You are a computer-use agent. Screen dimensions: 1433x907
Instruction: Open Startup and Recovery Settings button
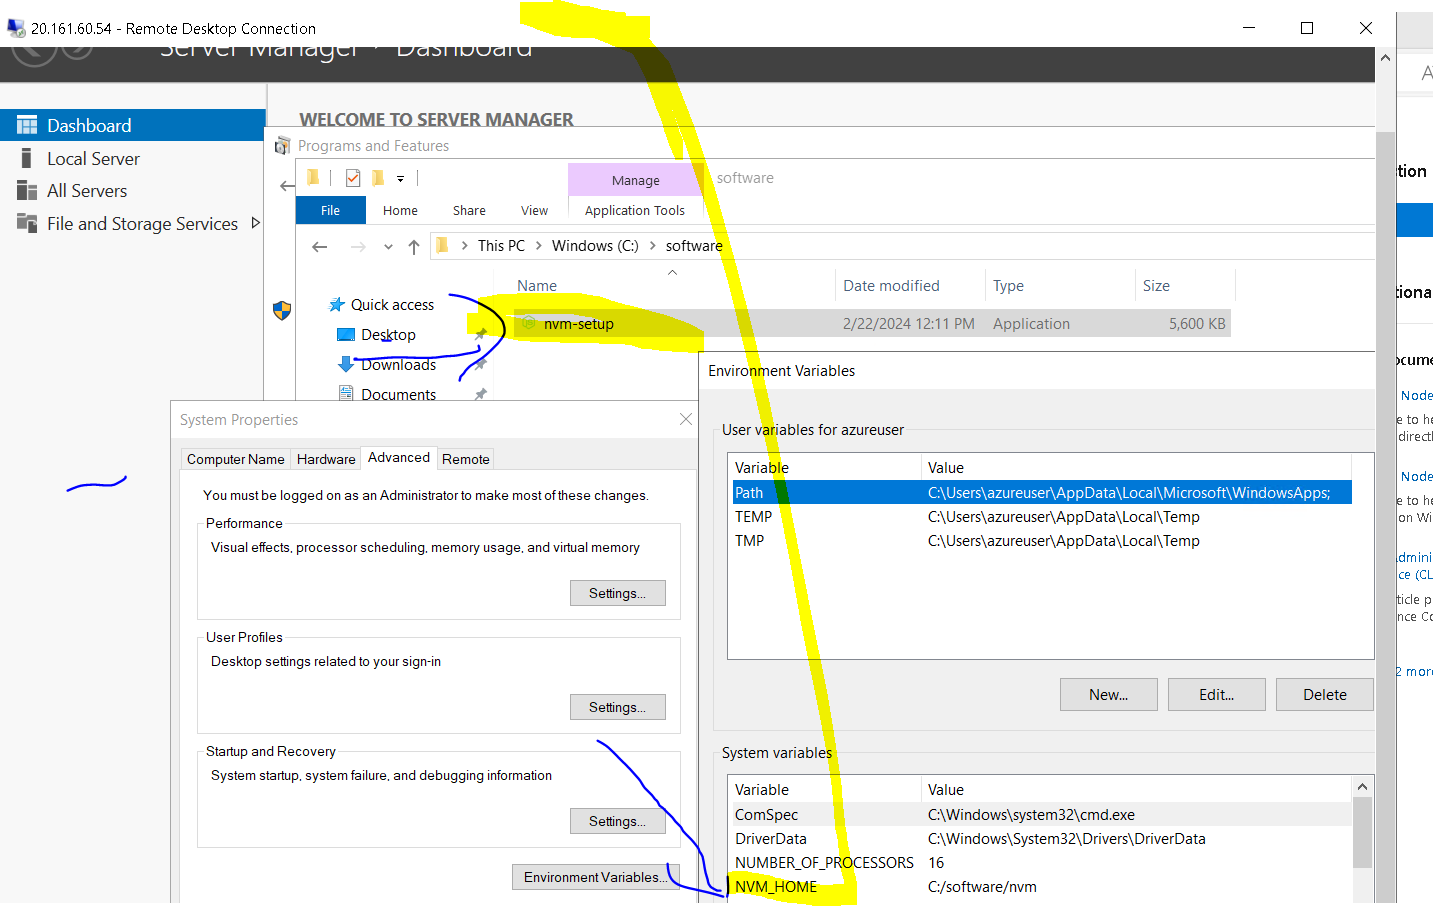click(618, 821)
